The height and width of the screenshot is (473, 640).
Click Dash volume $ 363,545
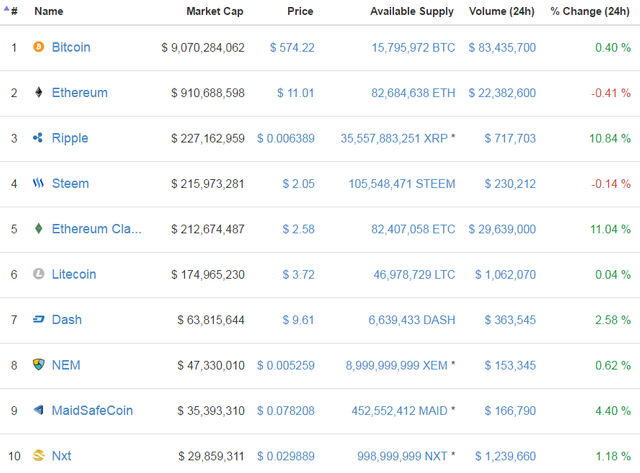point(510,320)
